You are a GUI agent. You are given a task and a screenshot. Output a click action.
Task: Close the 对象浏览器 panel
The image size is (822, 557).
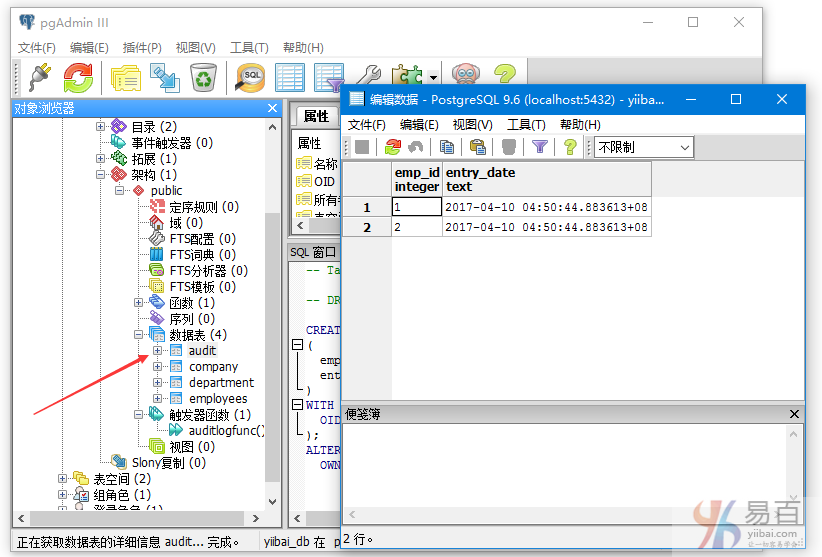point(272,108)
